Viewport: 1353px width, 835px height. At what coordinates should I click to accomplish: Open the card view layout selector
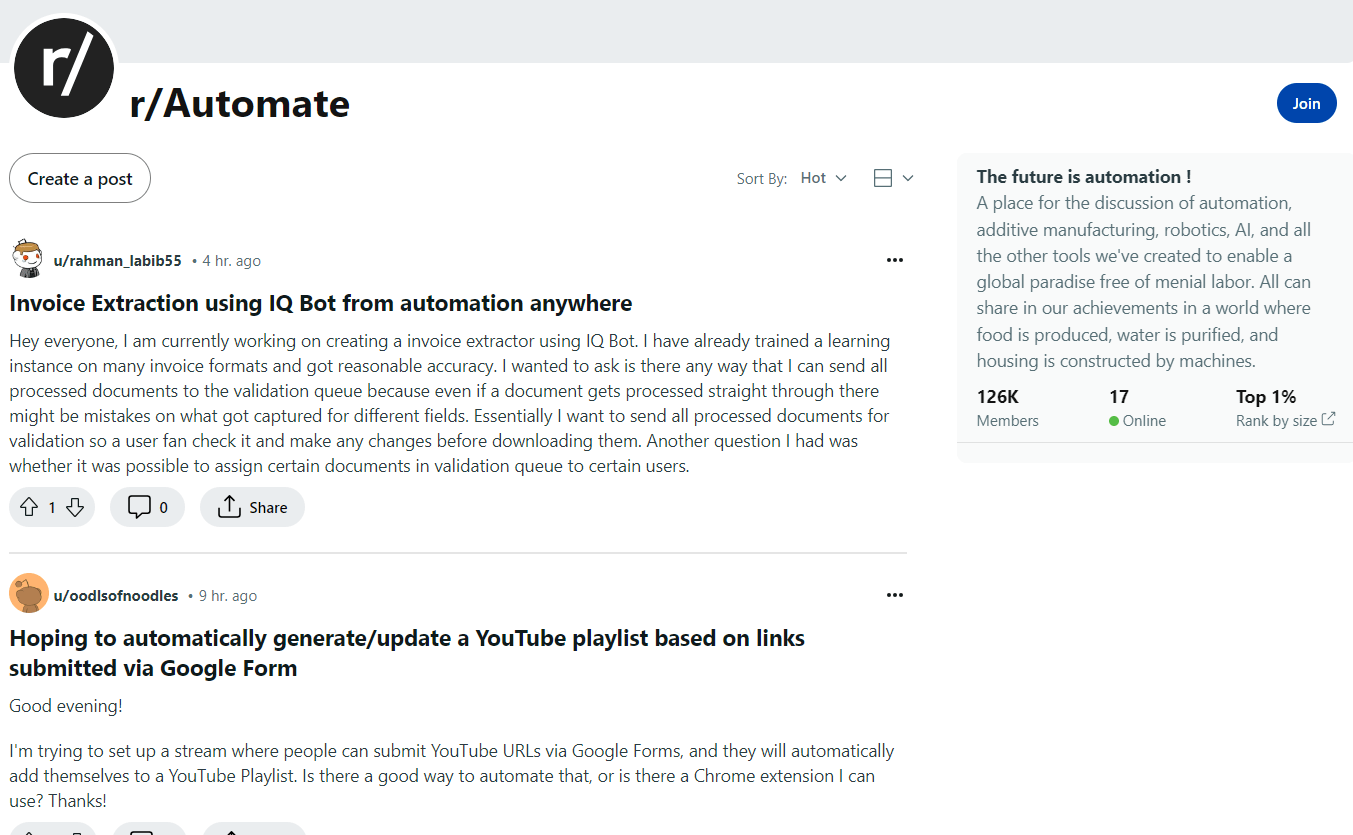(x=893, y=178)
